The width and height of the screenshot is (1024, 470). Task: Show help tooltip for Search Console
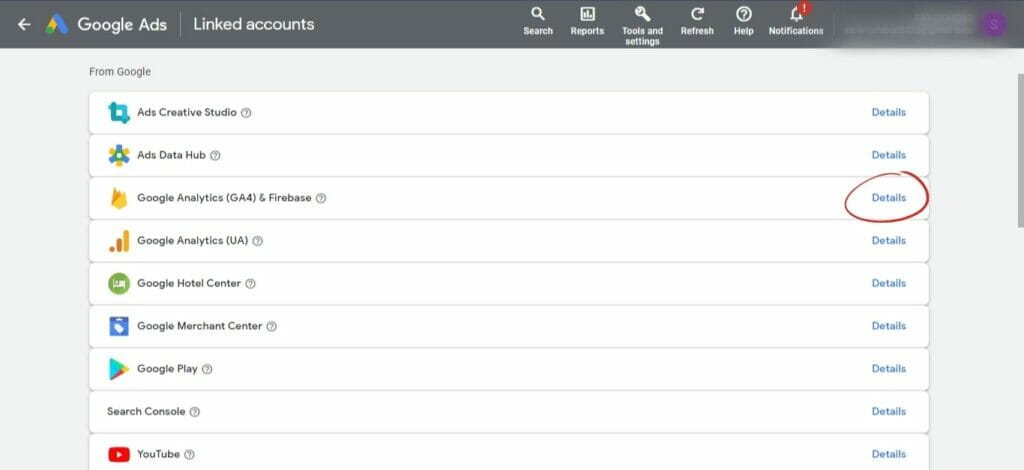coord(195,412)
